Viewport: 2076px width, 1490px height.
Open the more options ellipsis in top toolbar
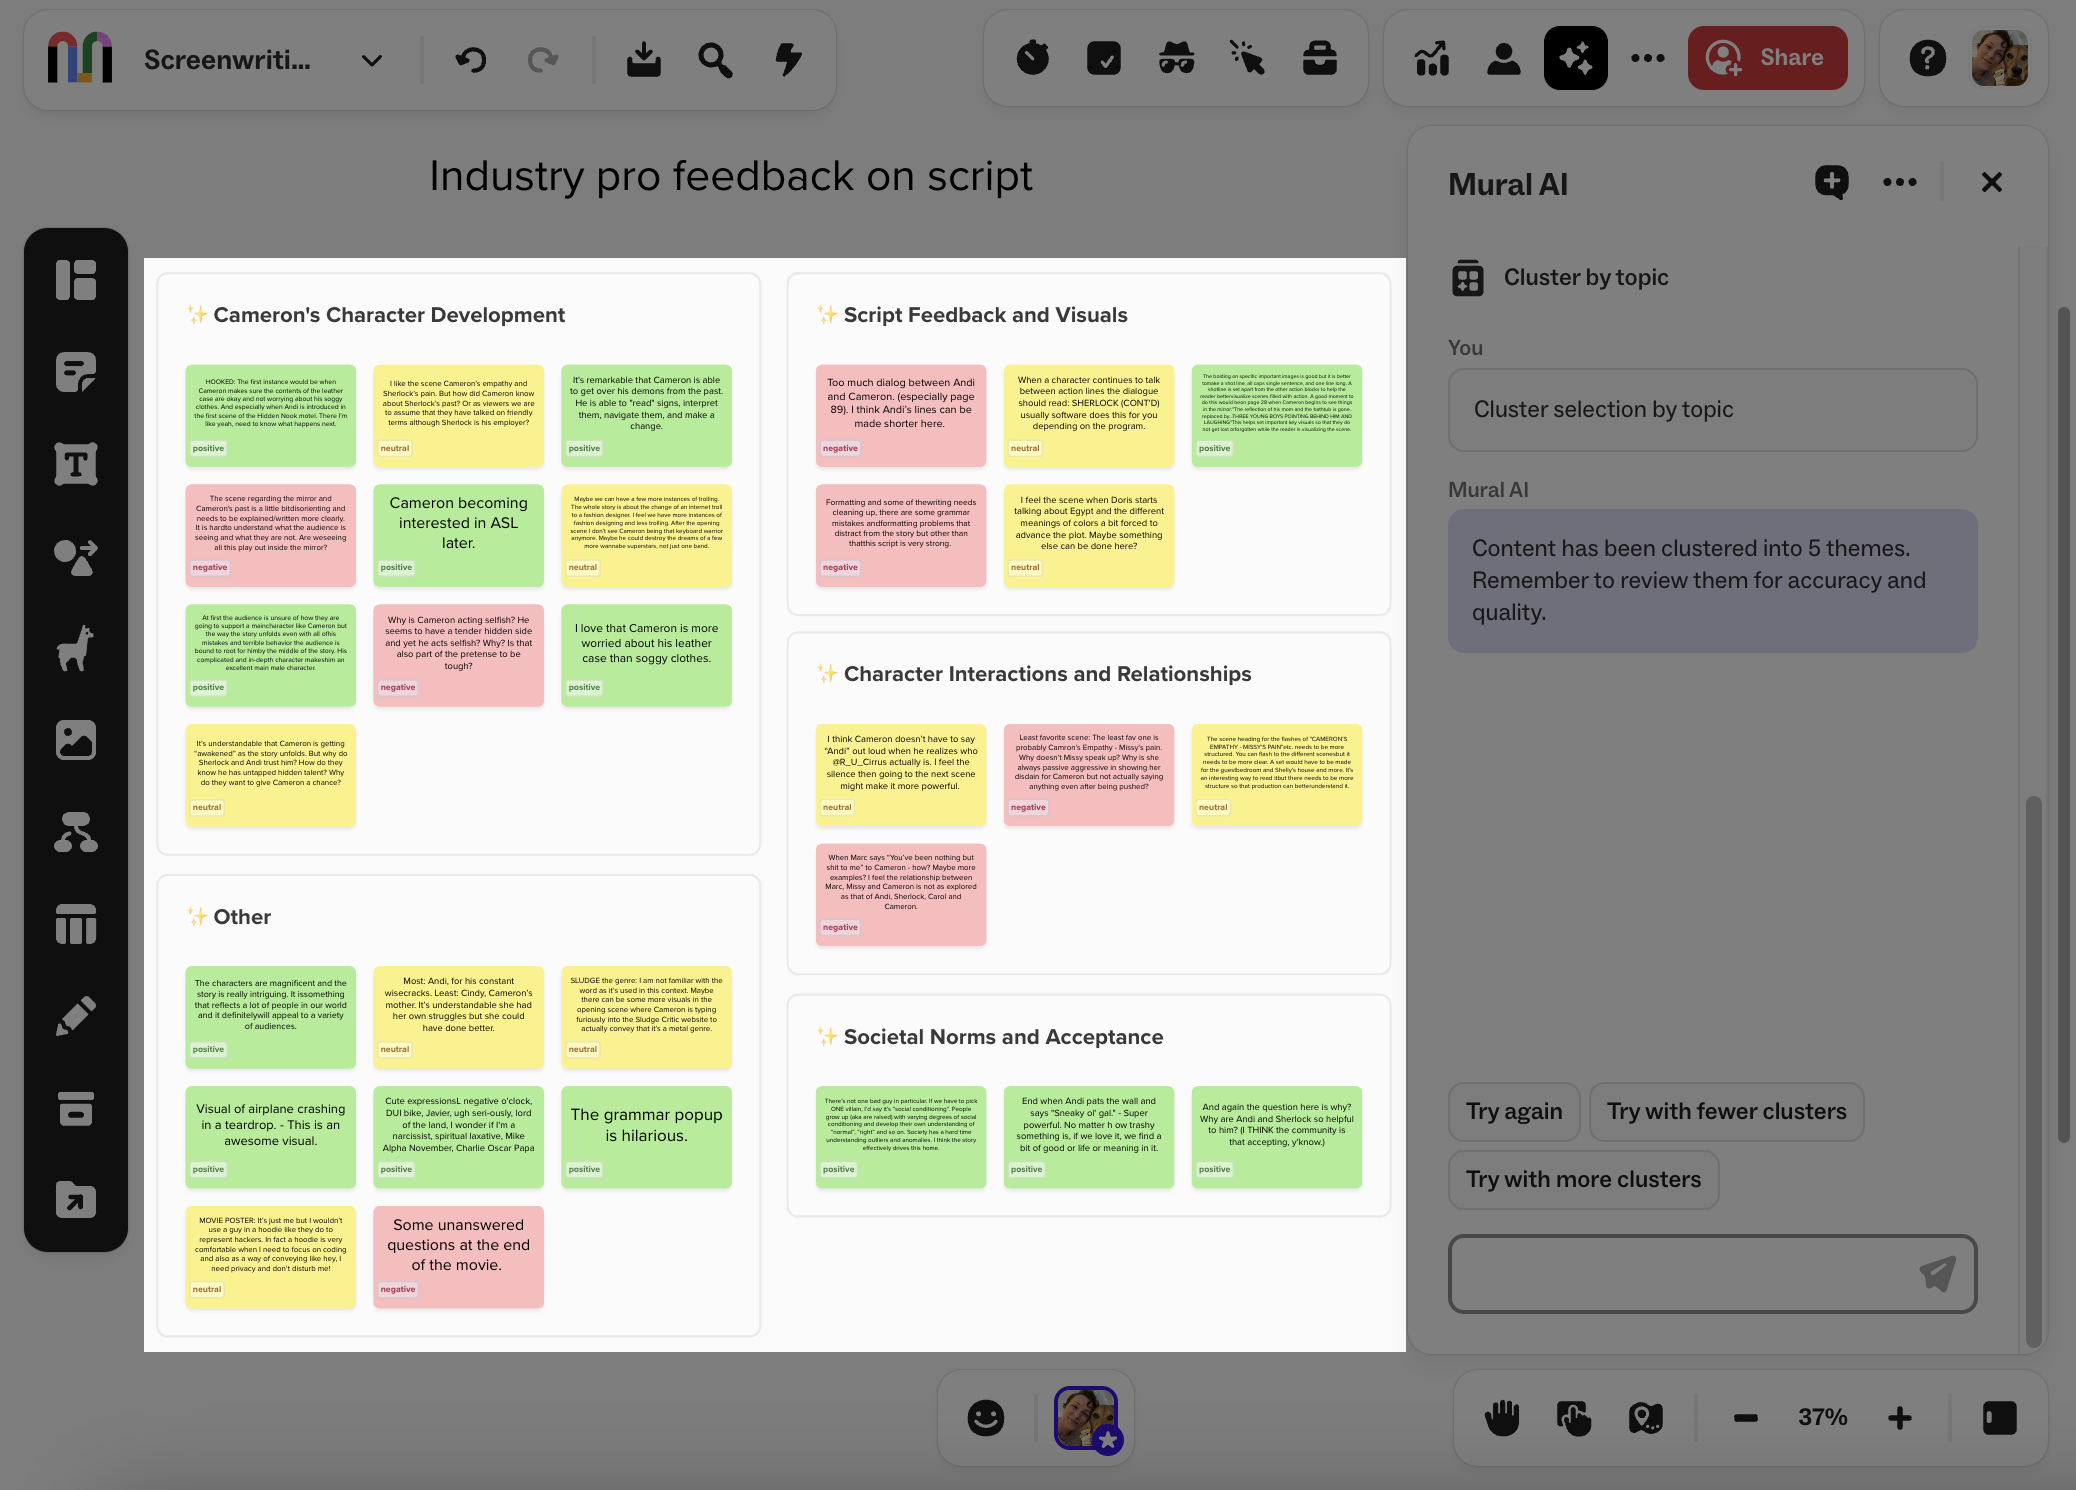coord(1647,58)
